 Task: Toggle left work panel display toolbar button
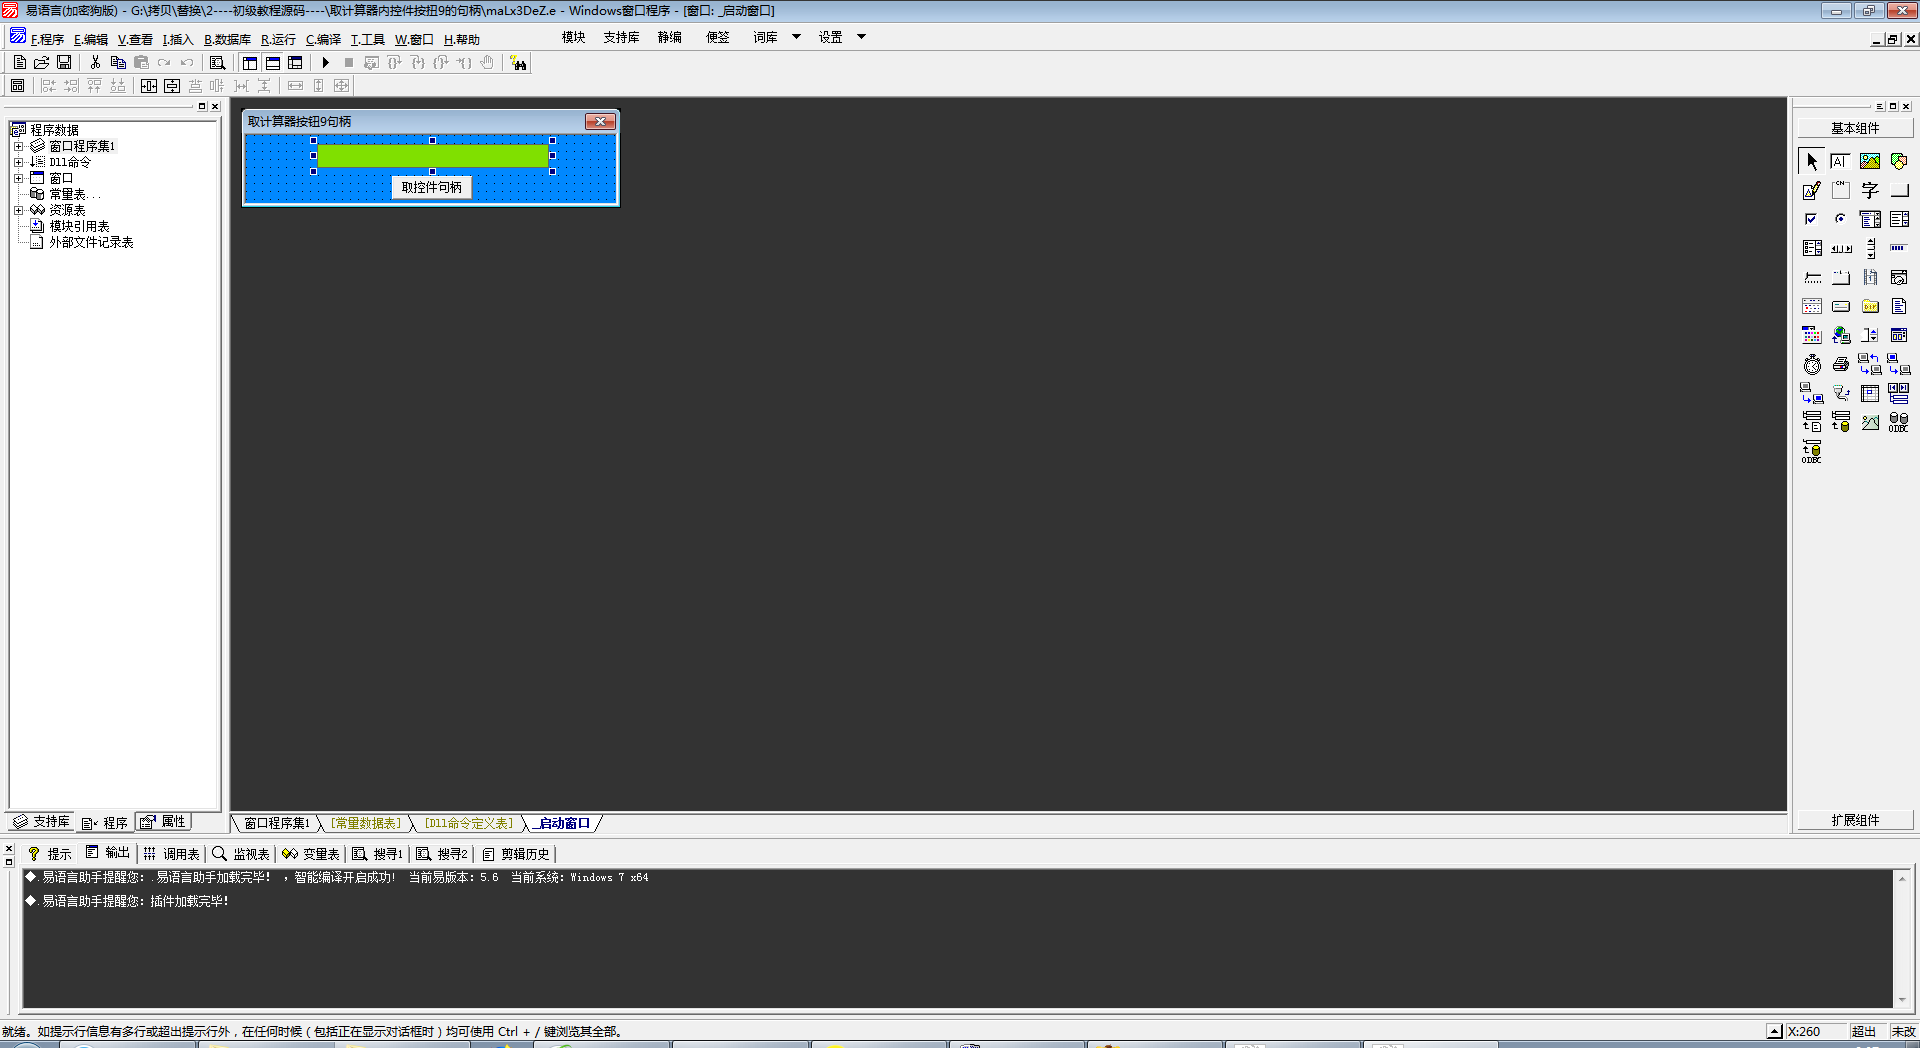[250, 62]
